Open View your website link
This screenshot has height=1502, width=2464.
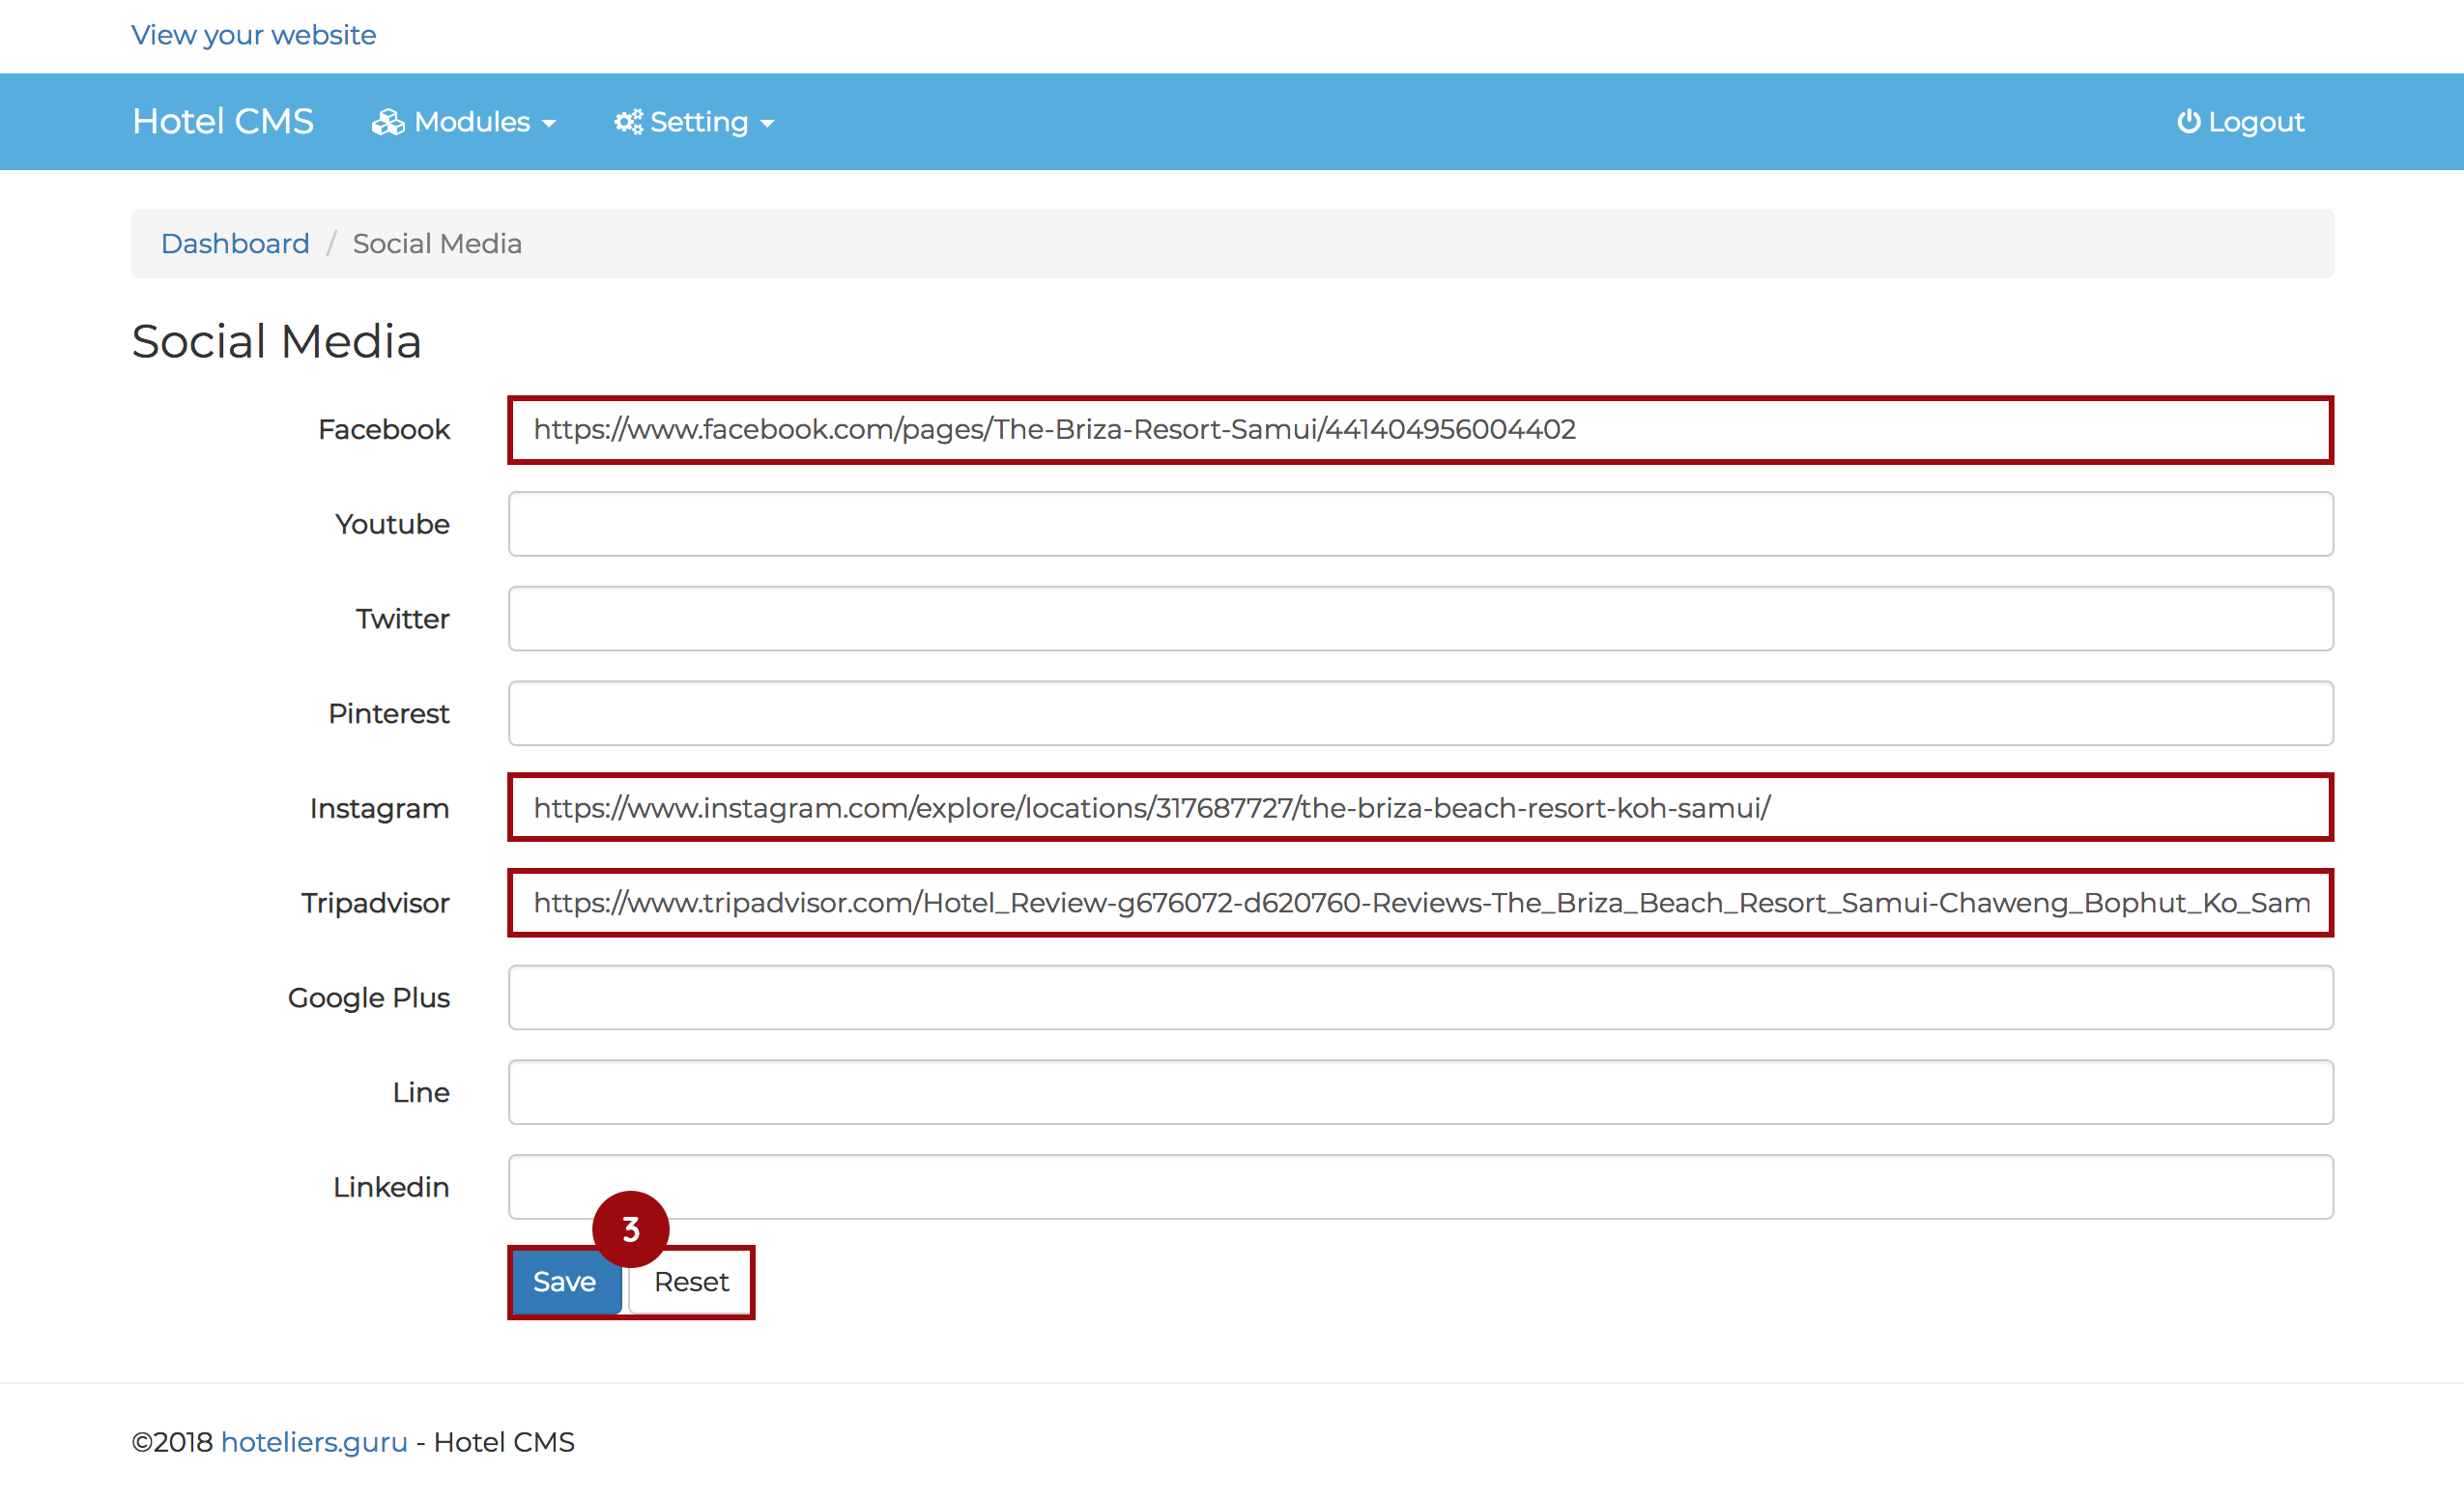click(254, 35)
